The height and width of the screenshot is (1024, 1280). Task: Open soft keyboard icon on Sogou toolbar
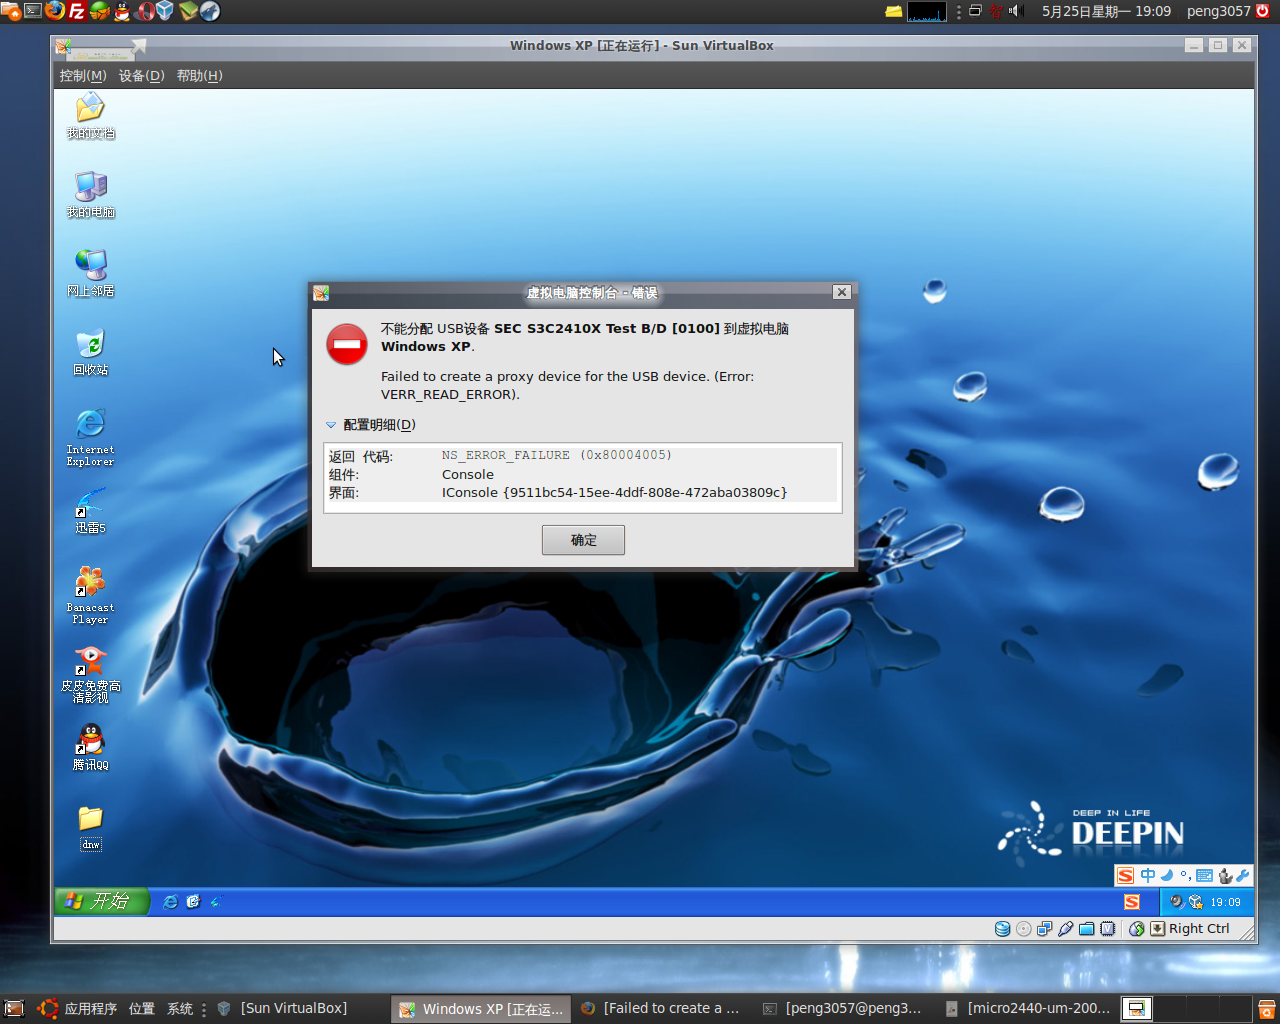click(1204, 875)
